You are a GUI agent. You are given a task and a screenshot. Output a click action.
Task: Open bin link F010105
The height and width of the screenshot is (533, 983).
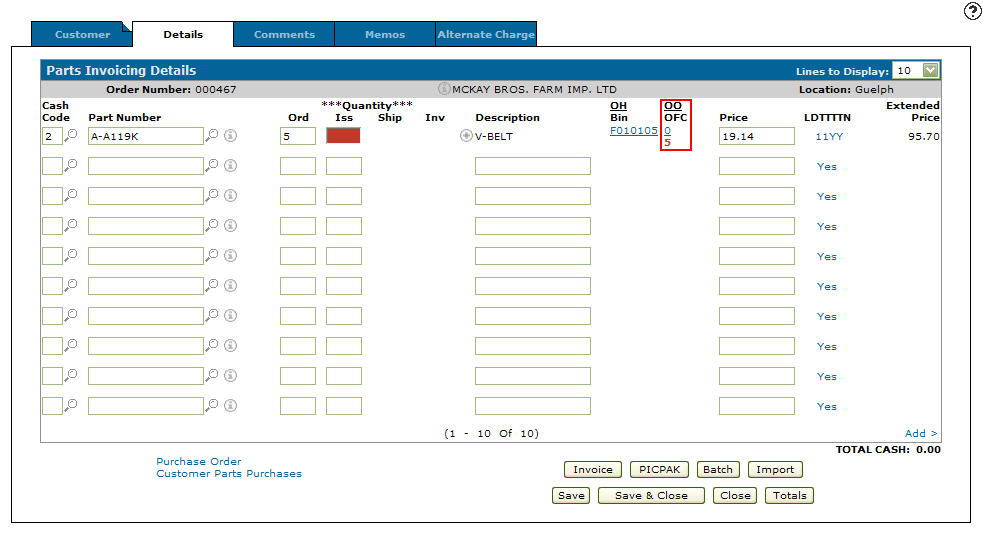coord(634,130)
